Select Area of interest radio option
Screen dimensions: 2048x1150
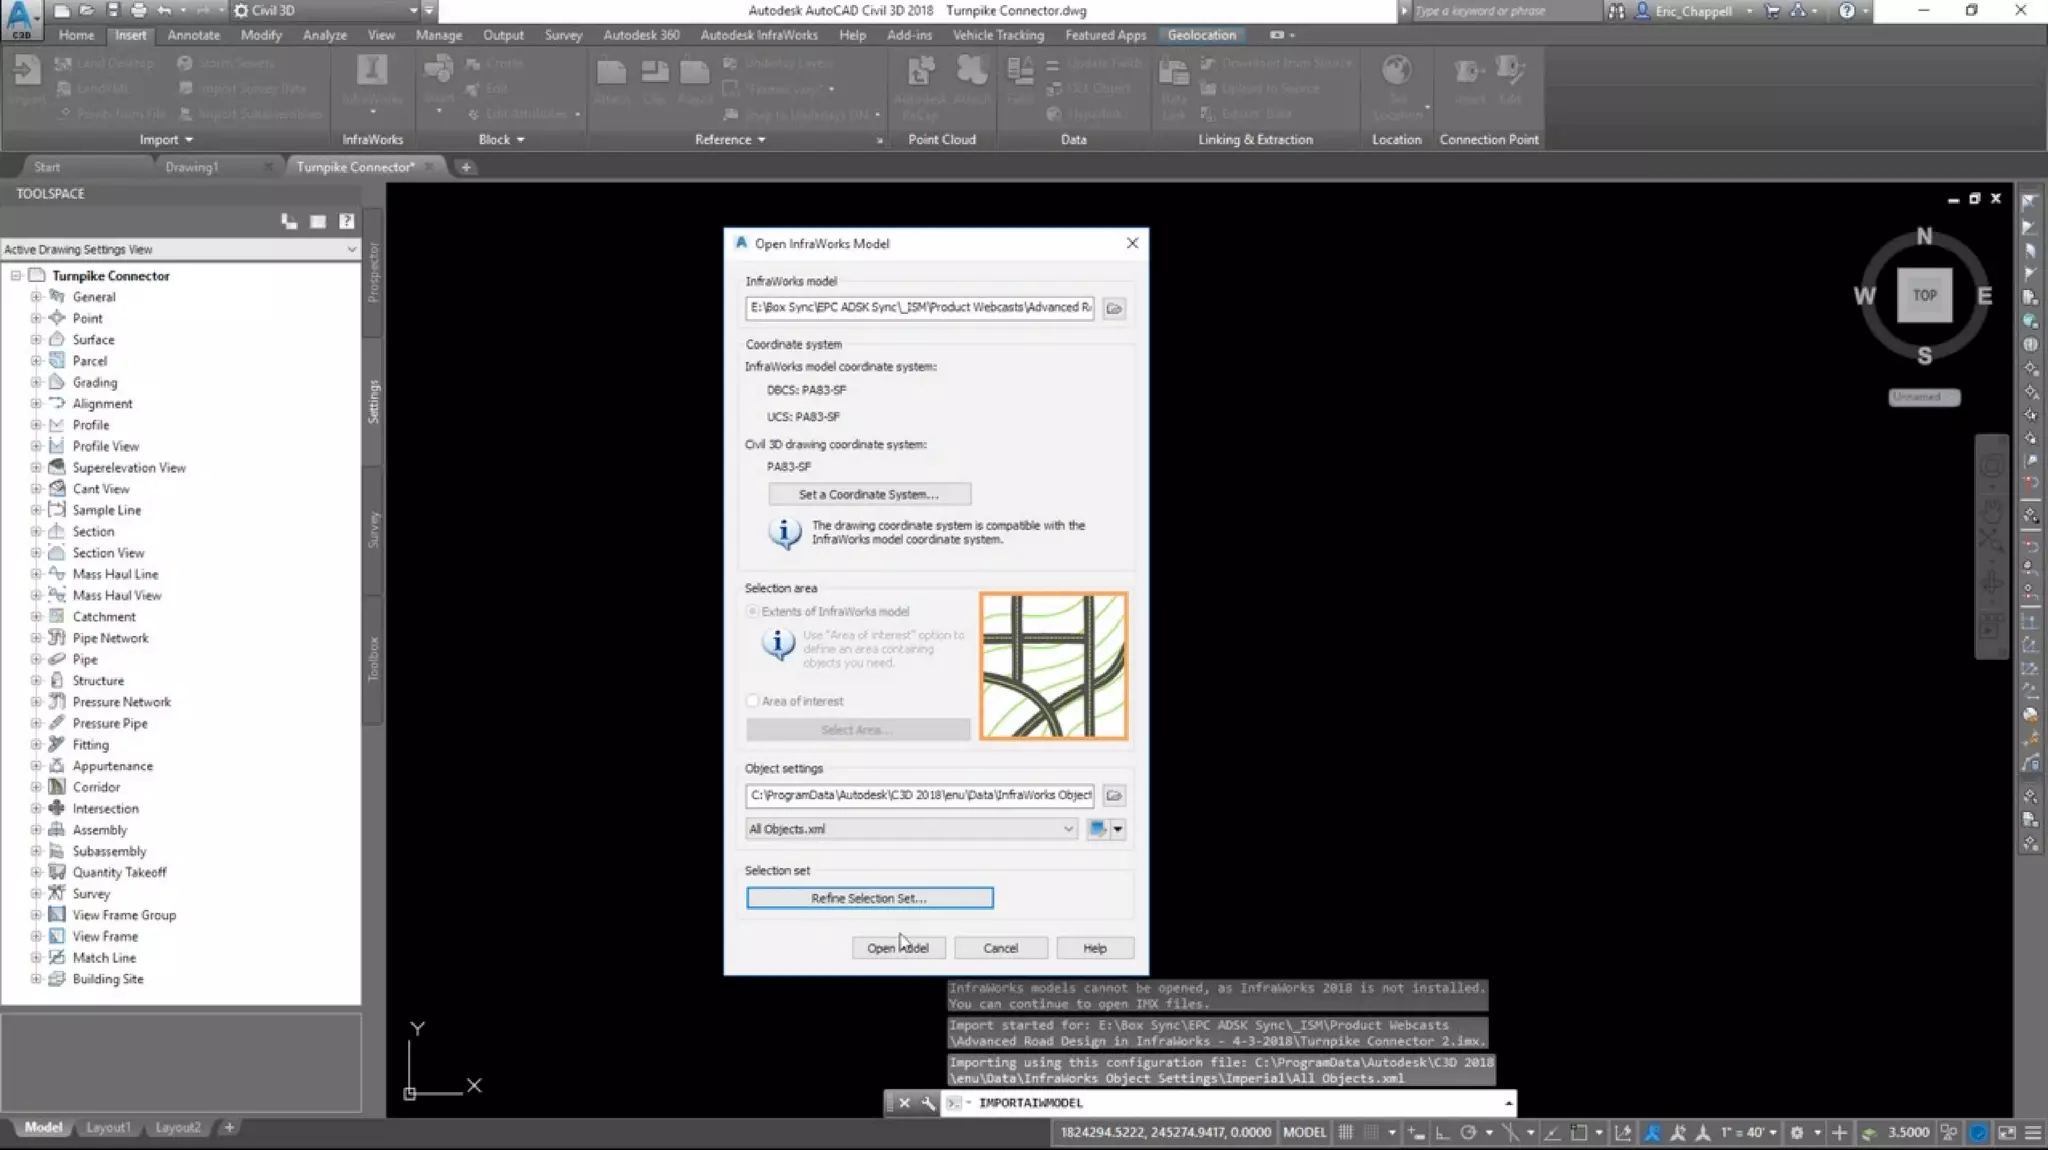753,701
